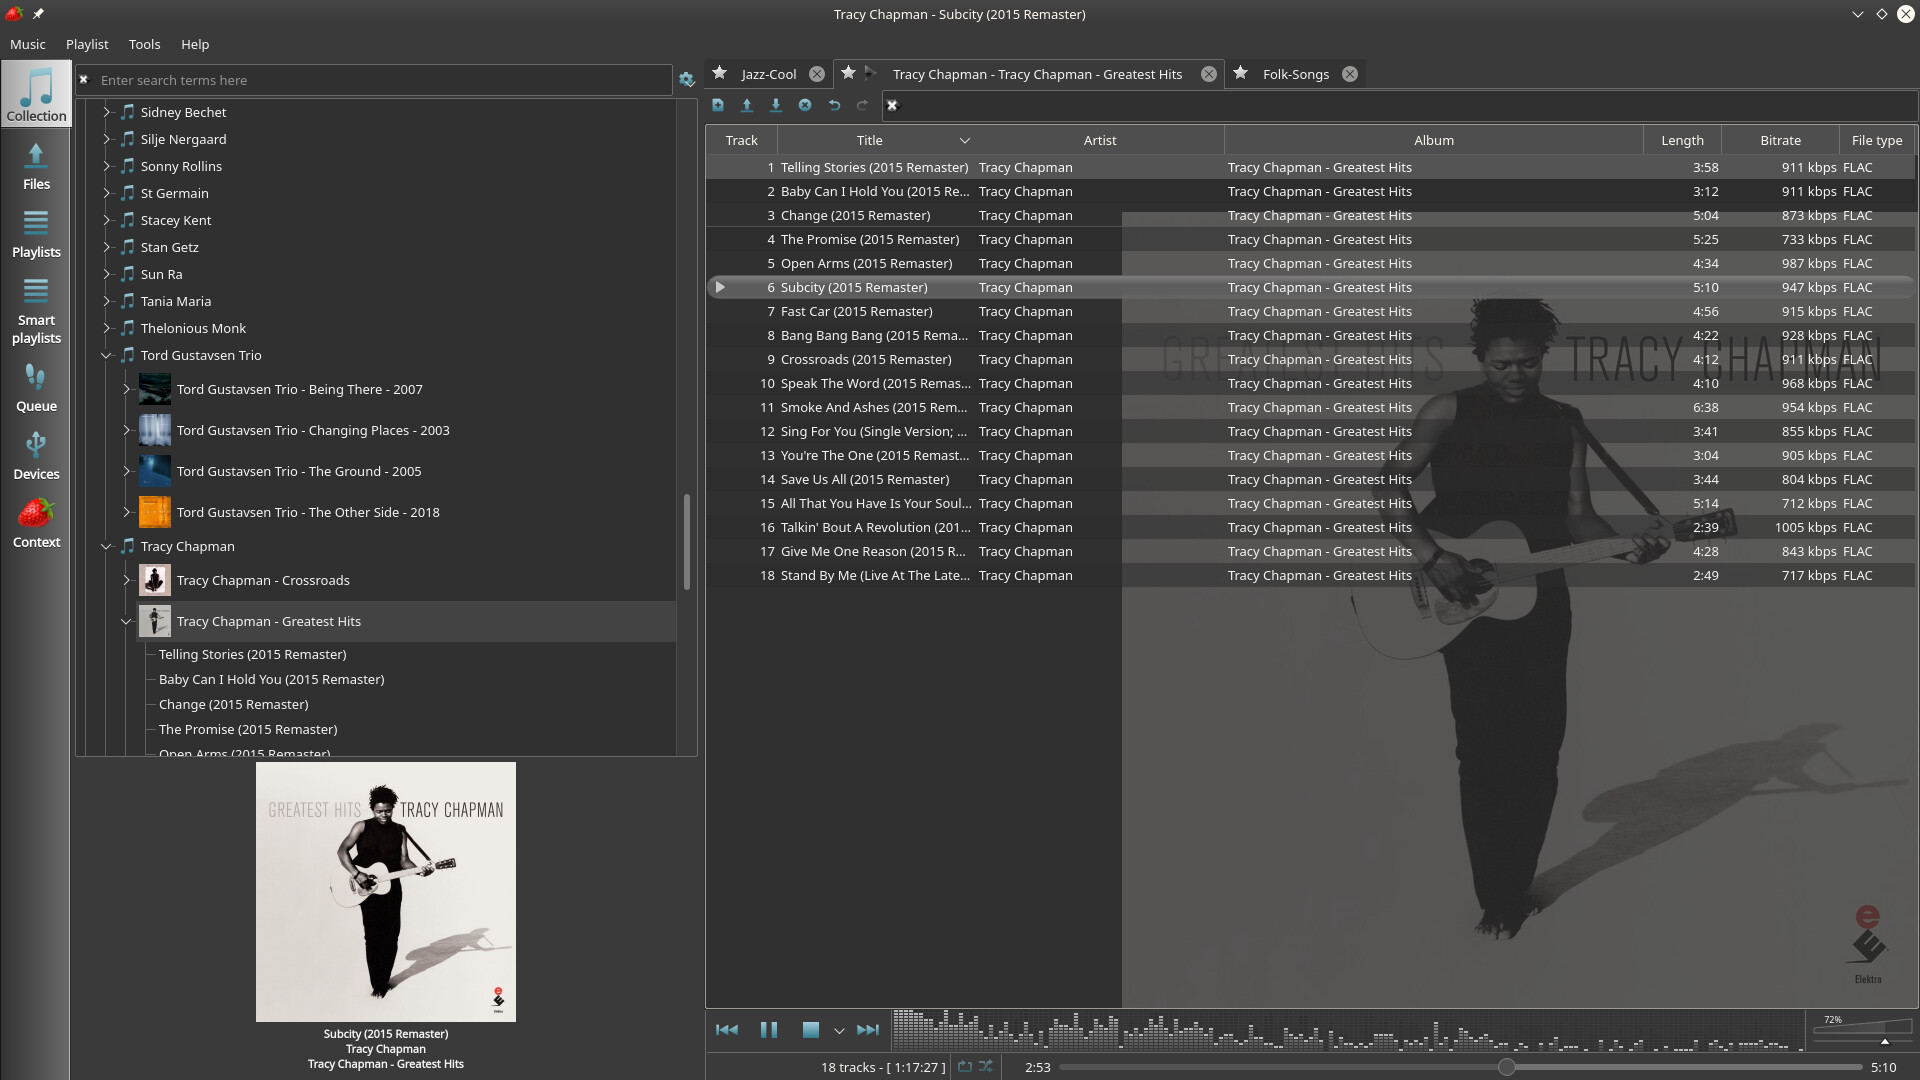1920x1080 pixels.
Task: Toggle shuffle mode in status bar
Action: [x=986, y=1067]
